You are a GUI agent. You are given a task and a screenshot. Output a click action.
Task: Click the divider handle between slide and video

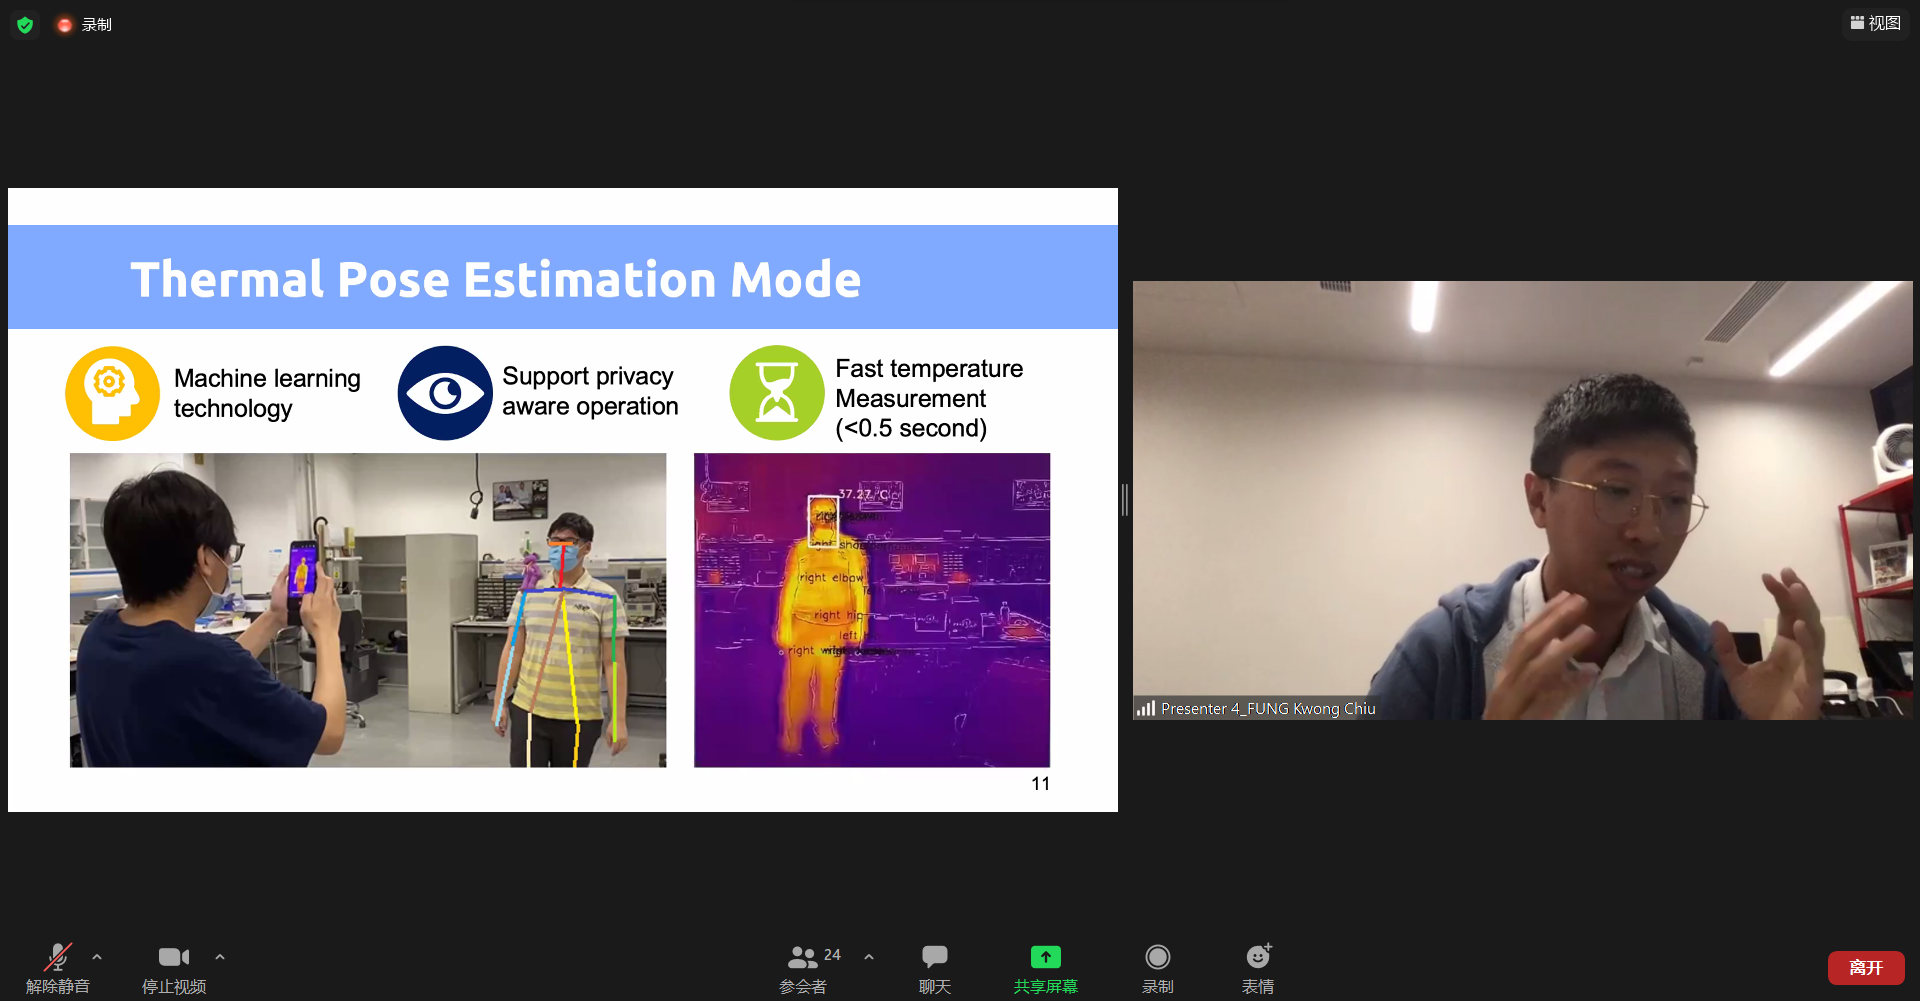click(1125, 500)
